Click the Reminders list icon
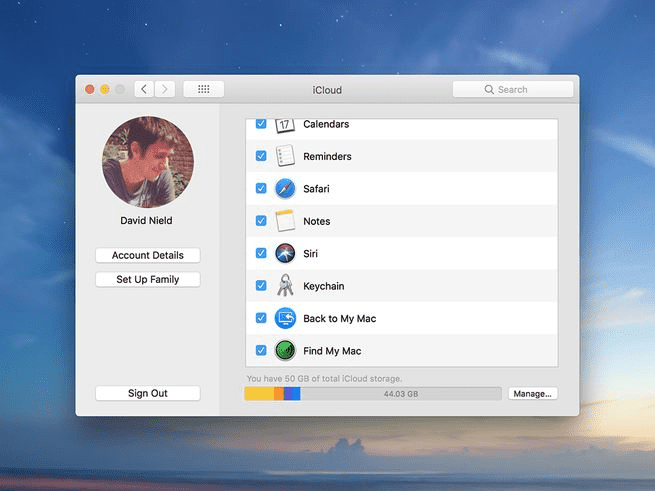The height and width of the screenshot is (491, 655). click(285, 156)
